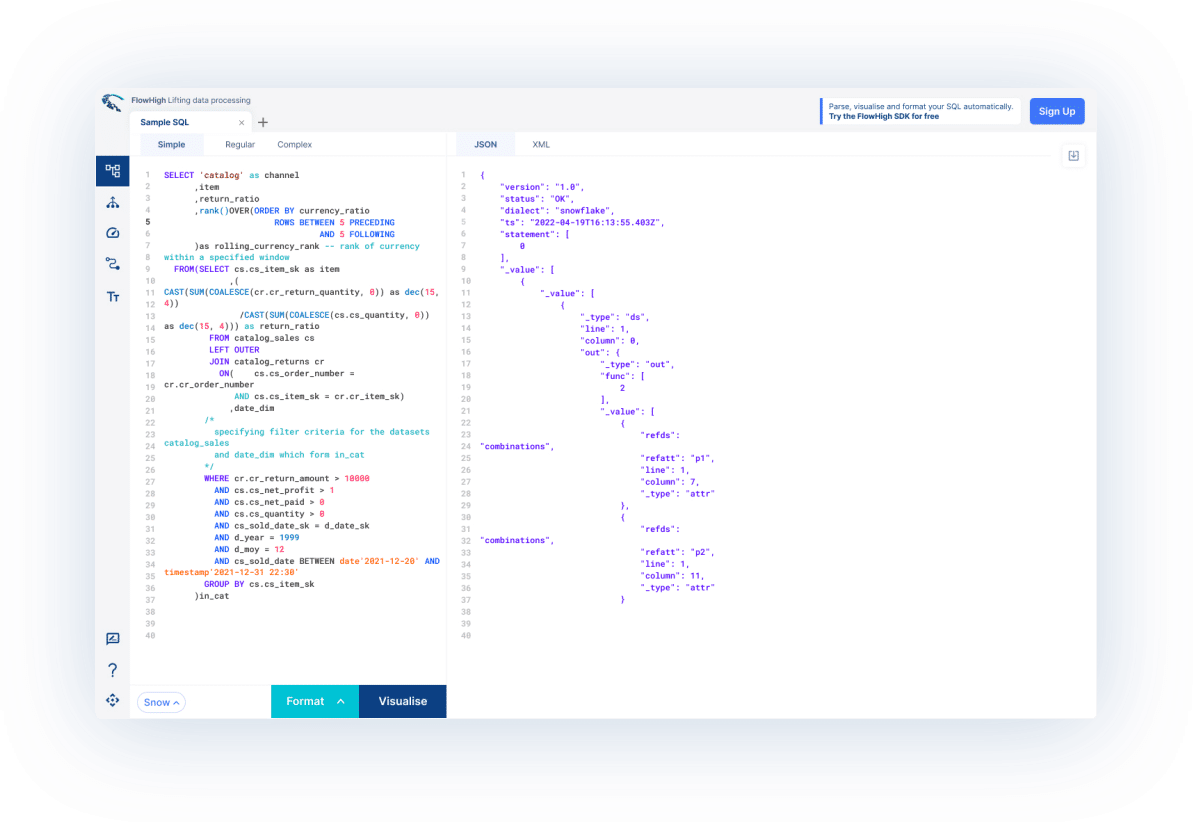This screenshot has width=1193, height=822.
Task: Open the feedback chat icon in sidebar
Action: click(x=113, y=639)
